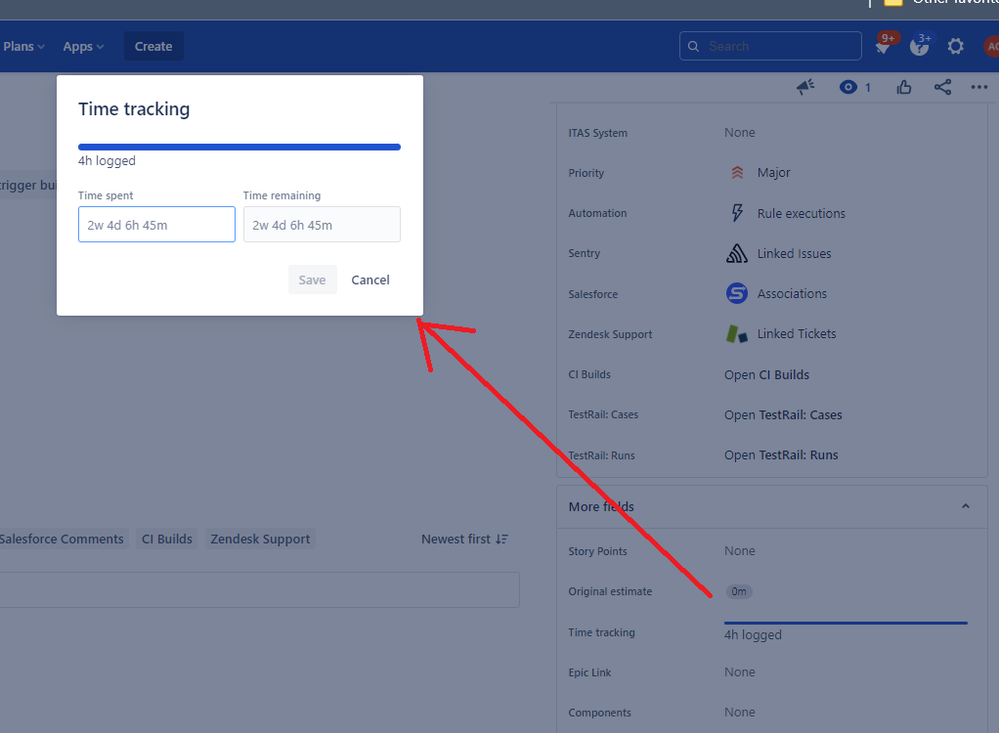Click the Search input box

click(770, 47)
